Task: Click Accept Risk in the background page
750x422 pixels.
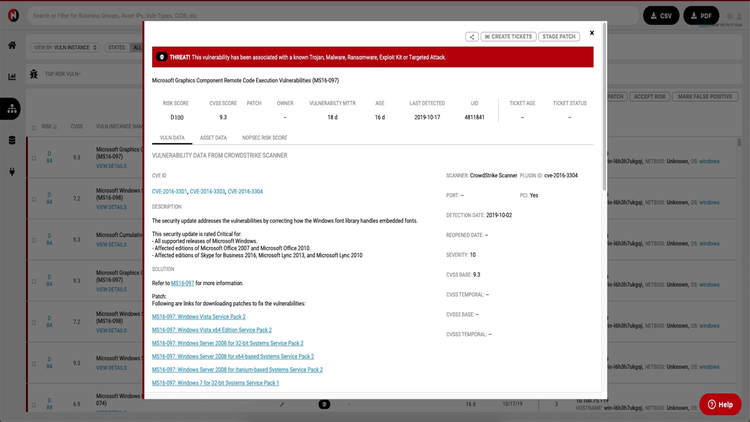Action: (x=650, y=97)
